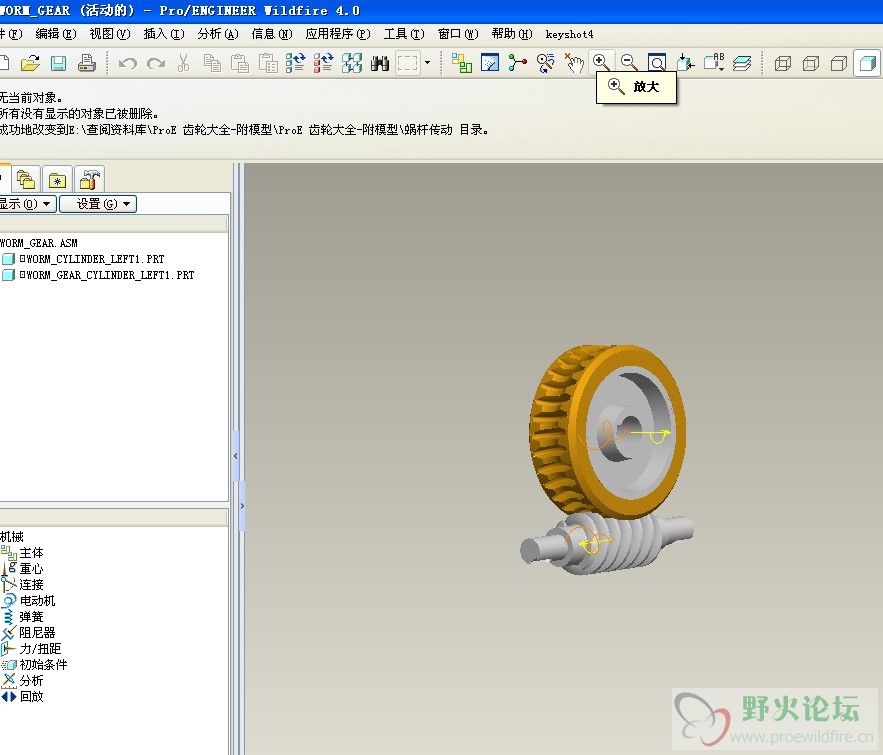Open the 设置(G) dropdown
The image size is (883, 755).
click(x=98, y=203)
